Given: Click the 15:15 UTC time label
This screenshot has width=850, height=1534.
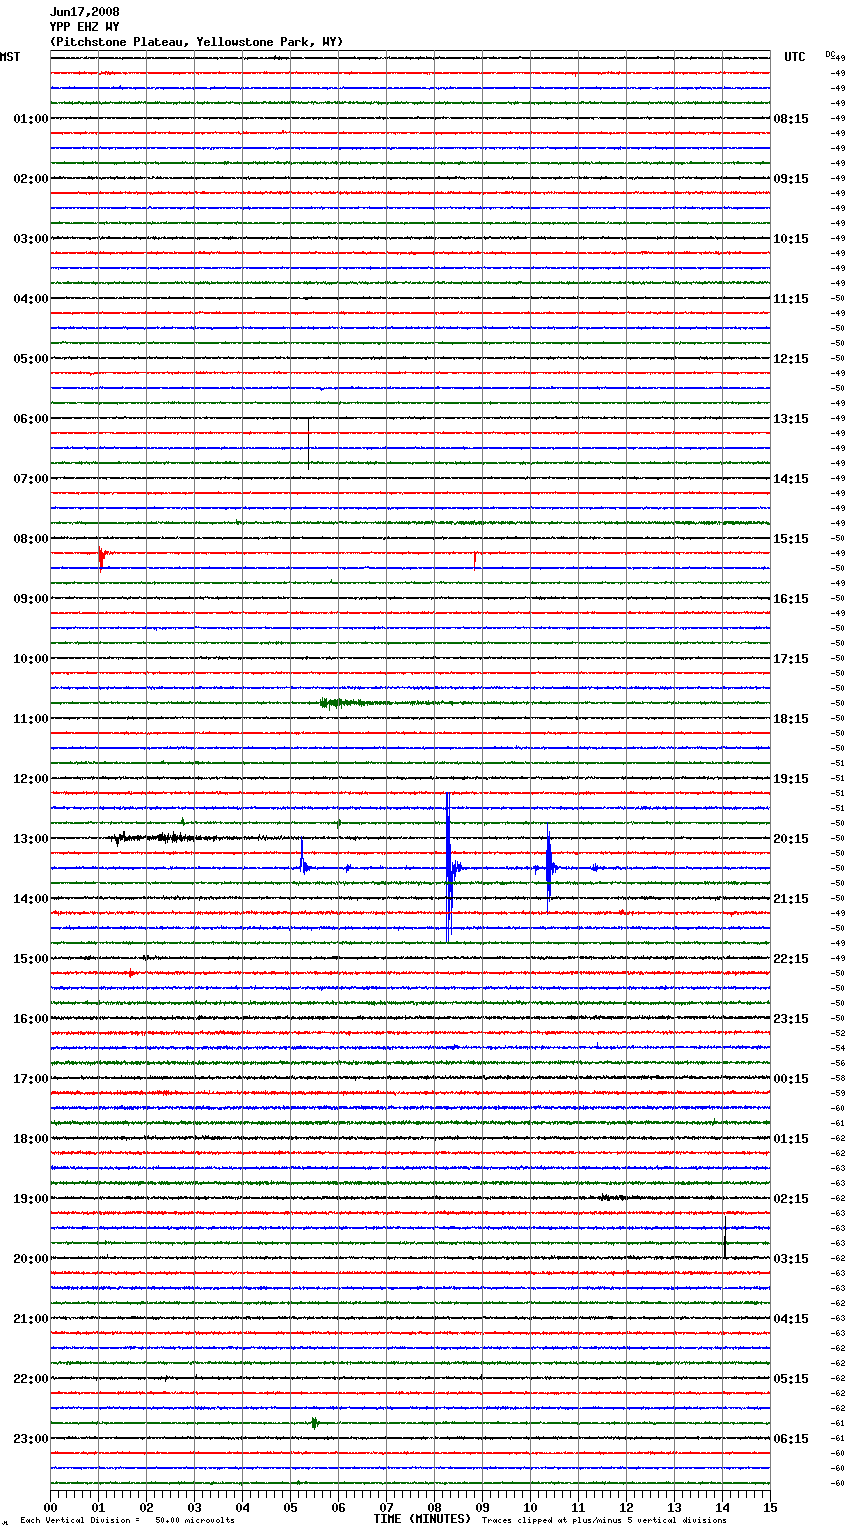Looking at the screenshot, I should pyautogui.click(x=791, y=539).
